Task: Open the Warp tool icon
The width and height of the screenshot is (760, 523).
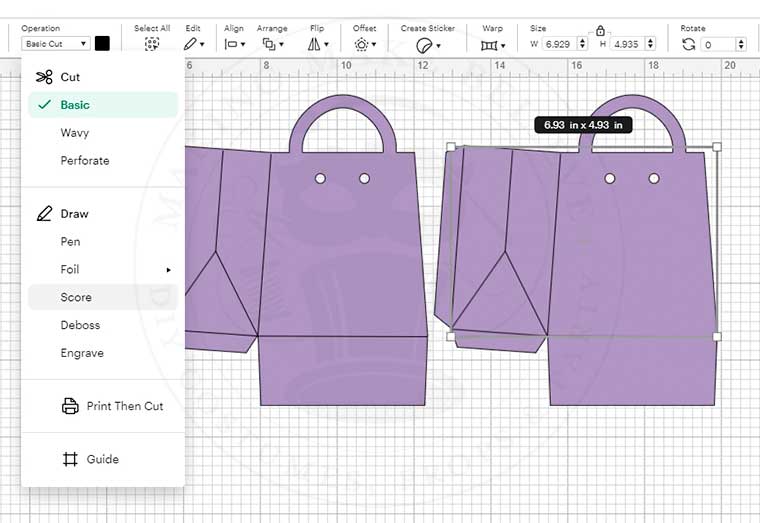Action: click(491, 45)
